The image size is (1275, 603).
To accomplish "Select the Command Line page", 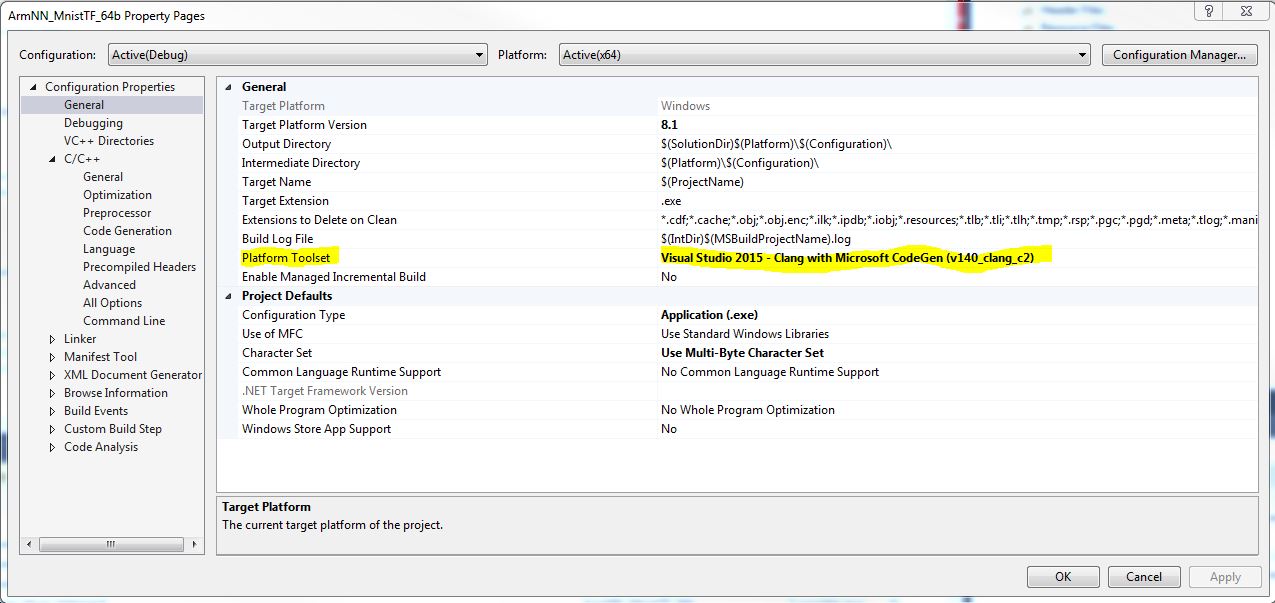I will [124, 320].
